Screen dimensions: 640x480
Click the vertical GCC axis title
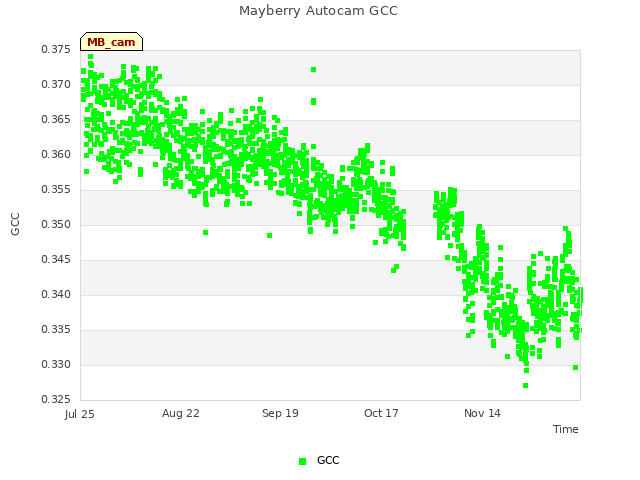tap(15, 224)
